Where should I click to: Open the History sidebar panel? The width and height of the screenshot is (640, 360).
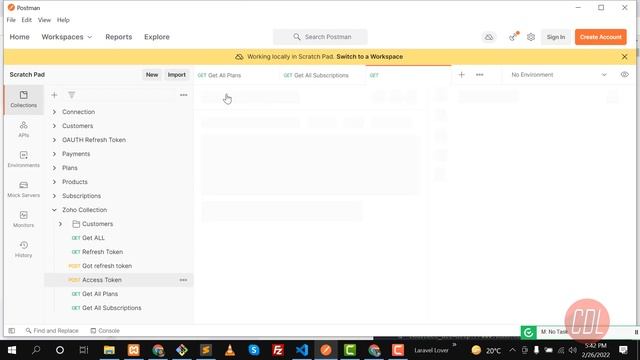click(x=23, y=249)
